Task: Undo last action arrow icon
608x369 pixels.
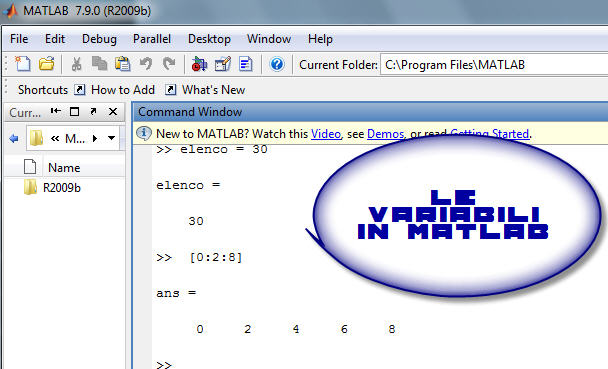Action: pyautogui.click(x=146, y=64)
